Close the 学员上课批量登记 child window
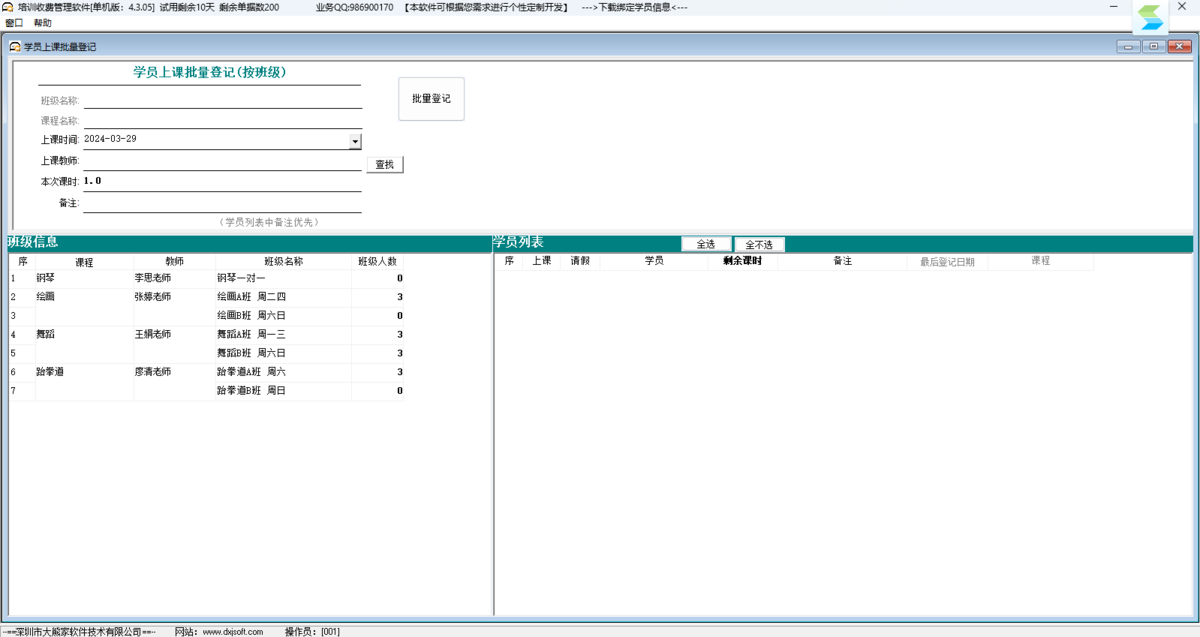The image size is (1200, 637). pos(1178,47)
